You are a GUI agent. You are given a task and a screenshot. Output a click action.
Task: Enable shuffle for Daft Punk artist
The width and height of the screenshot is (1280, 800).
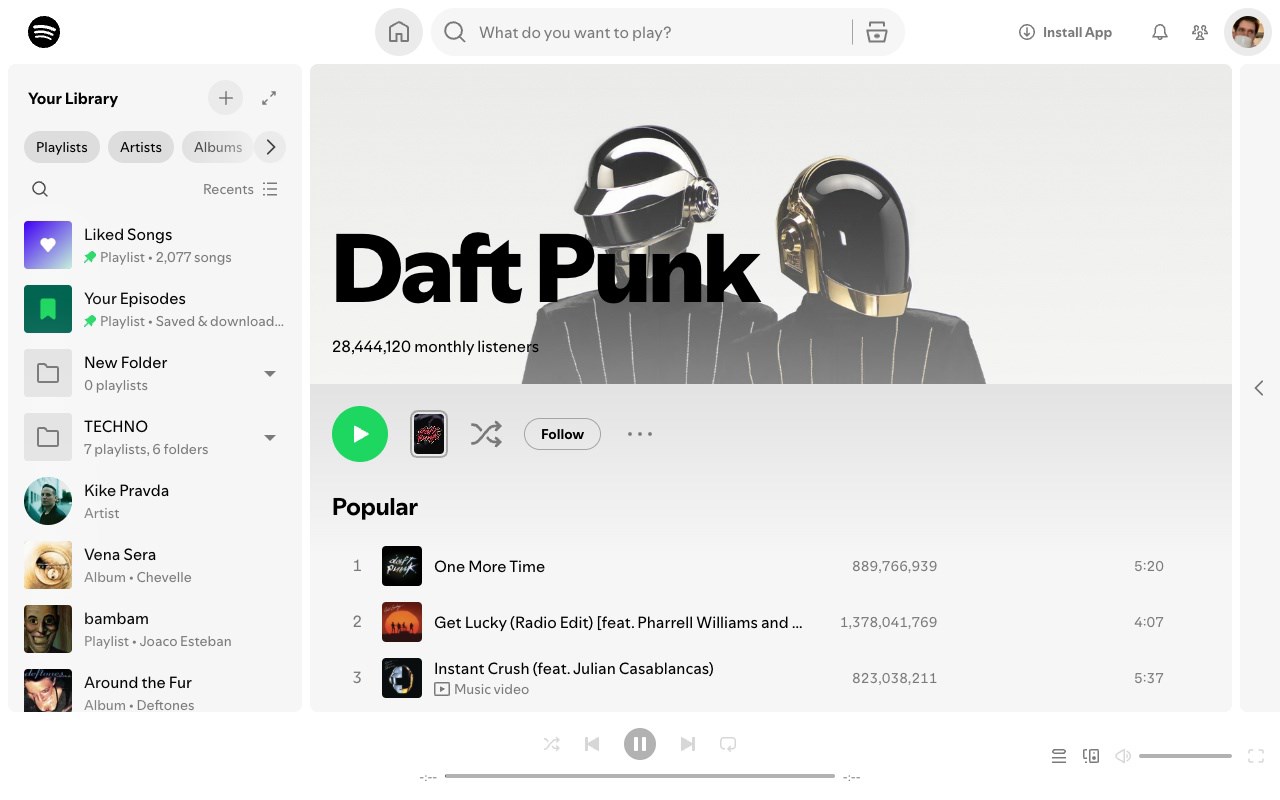486,434
